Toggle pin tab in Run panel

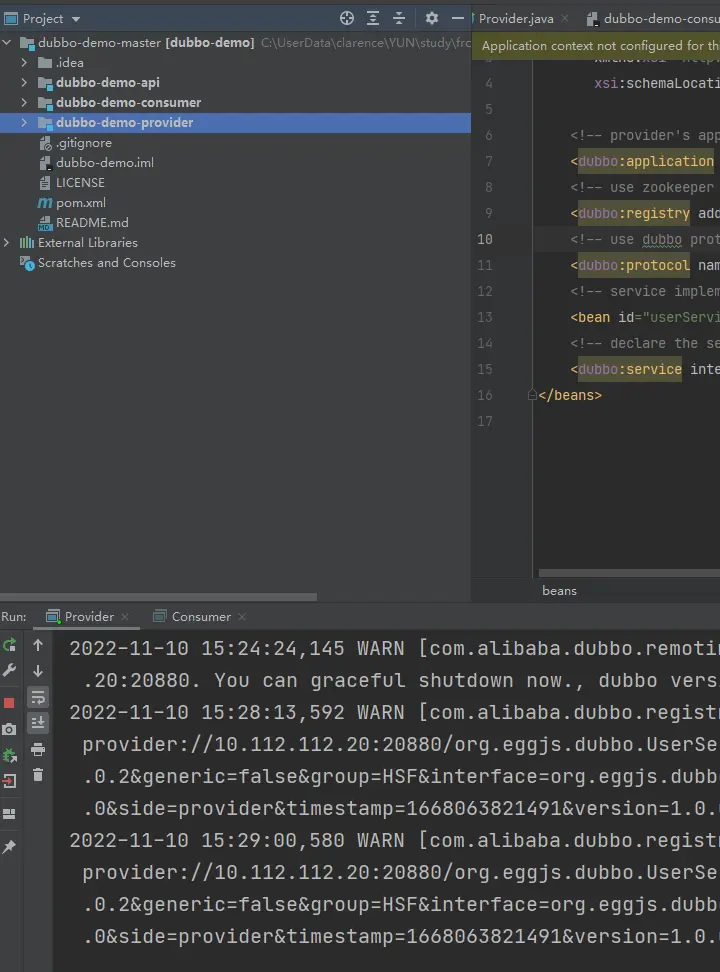click(x=10, y=847)
